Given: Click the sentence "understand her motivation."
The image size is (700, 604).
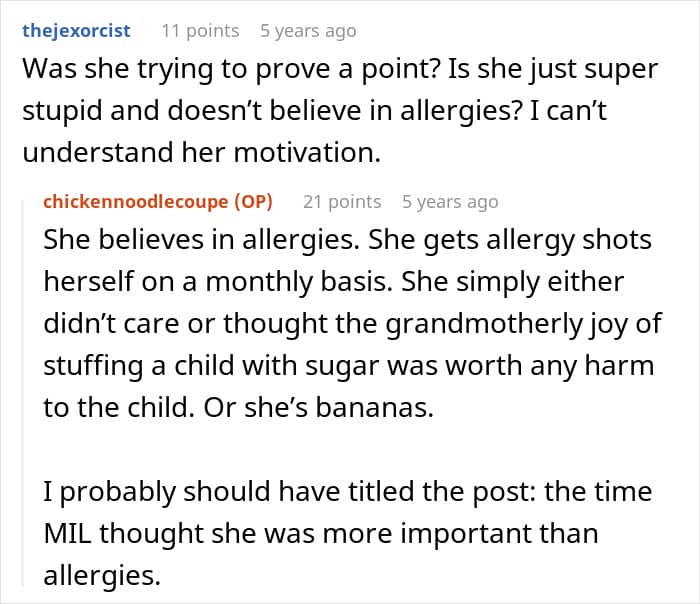Looking at the screenshot, I should click(x=201, y=153).
